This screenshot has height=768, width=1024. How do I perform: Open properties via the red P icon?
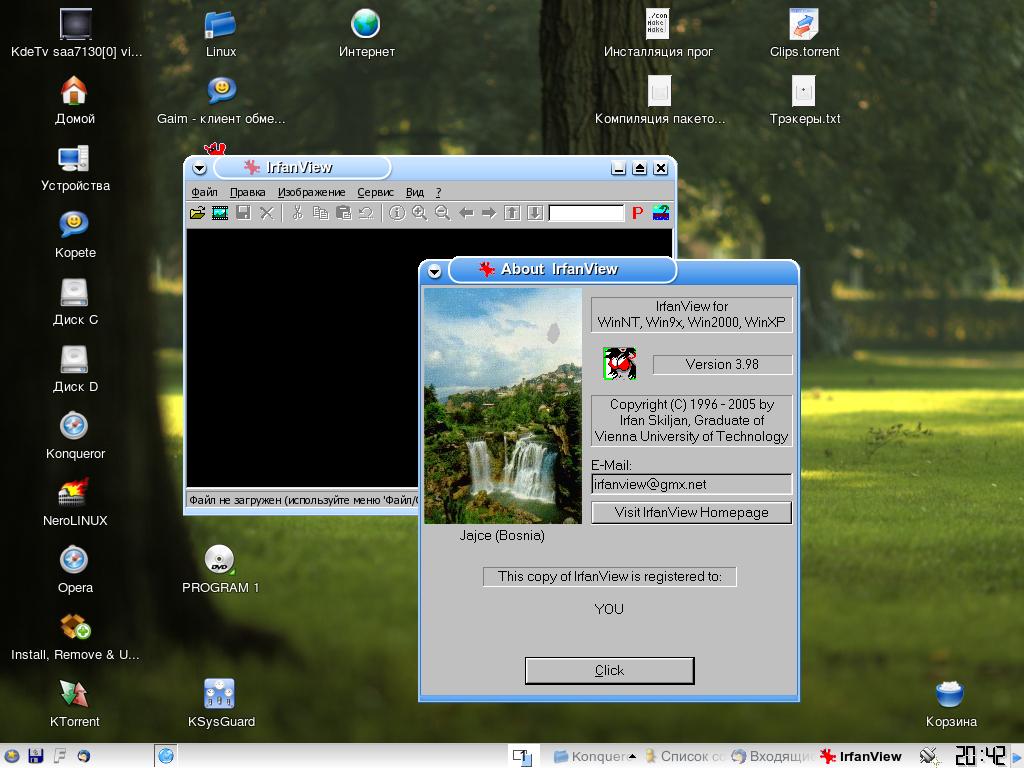tap(637, 213)
